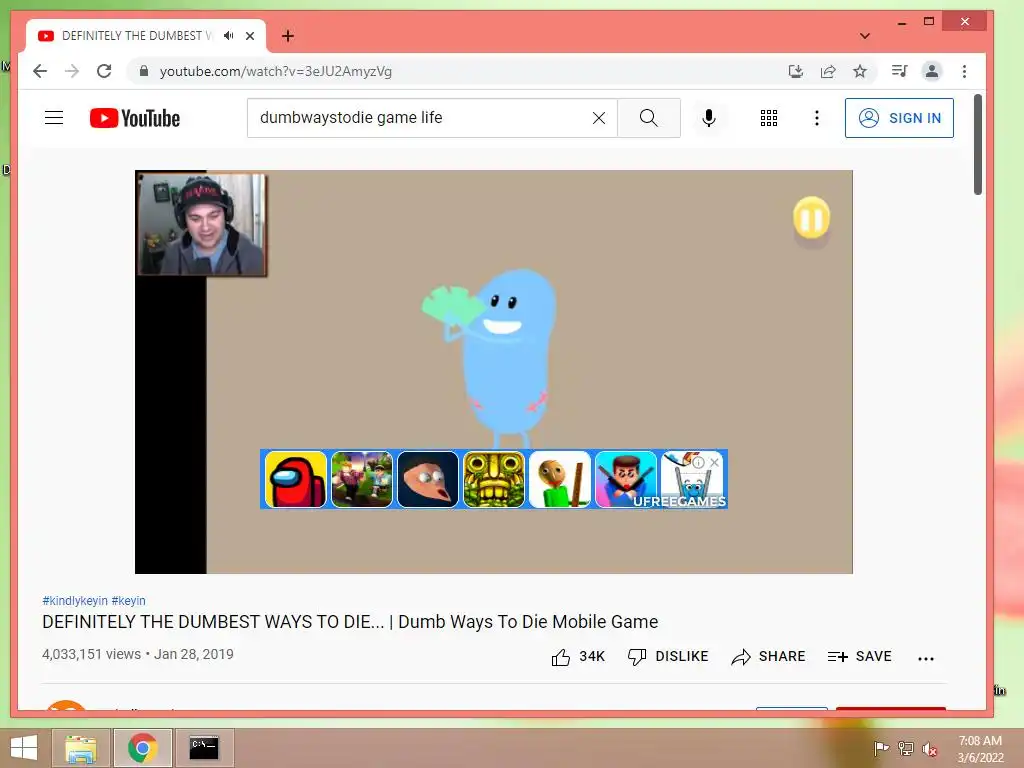
Task: Click the 4,033,151 views text
Action: tap(91, 654)
